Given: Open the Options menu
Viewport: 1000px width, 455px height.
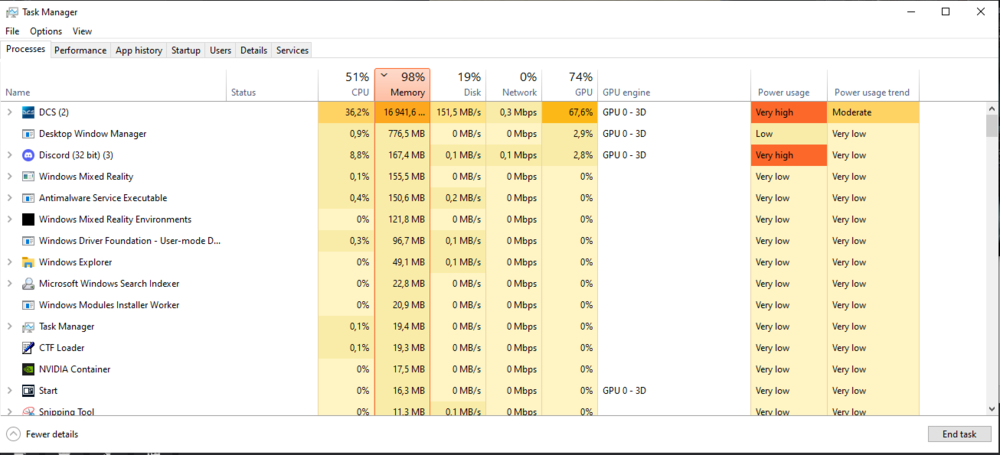Looking at the screenshot, I should pos(46,31).
